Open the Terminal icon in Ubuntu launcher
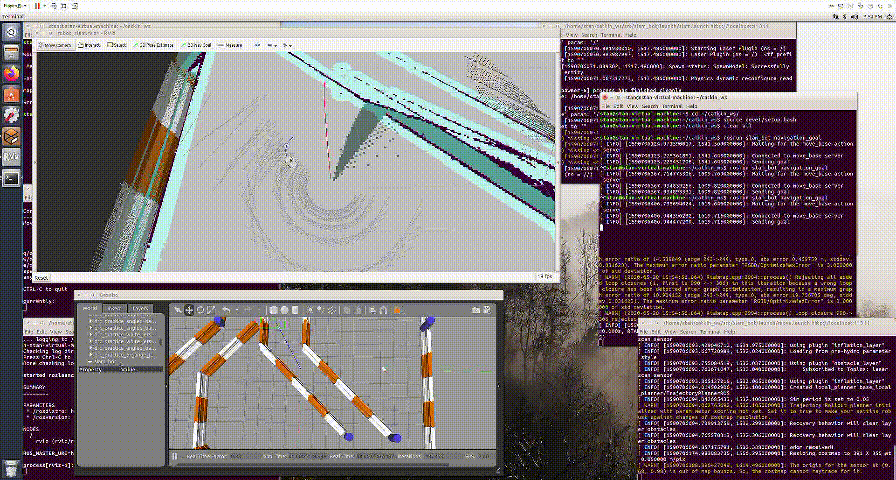Image resolution: width=896 pixels, height=480 pixels. coord(11,178)
